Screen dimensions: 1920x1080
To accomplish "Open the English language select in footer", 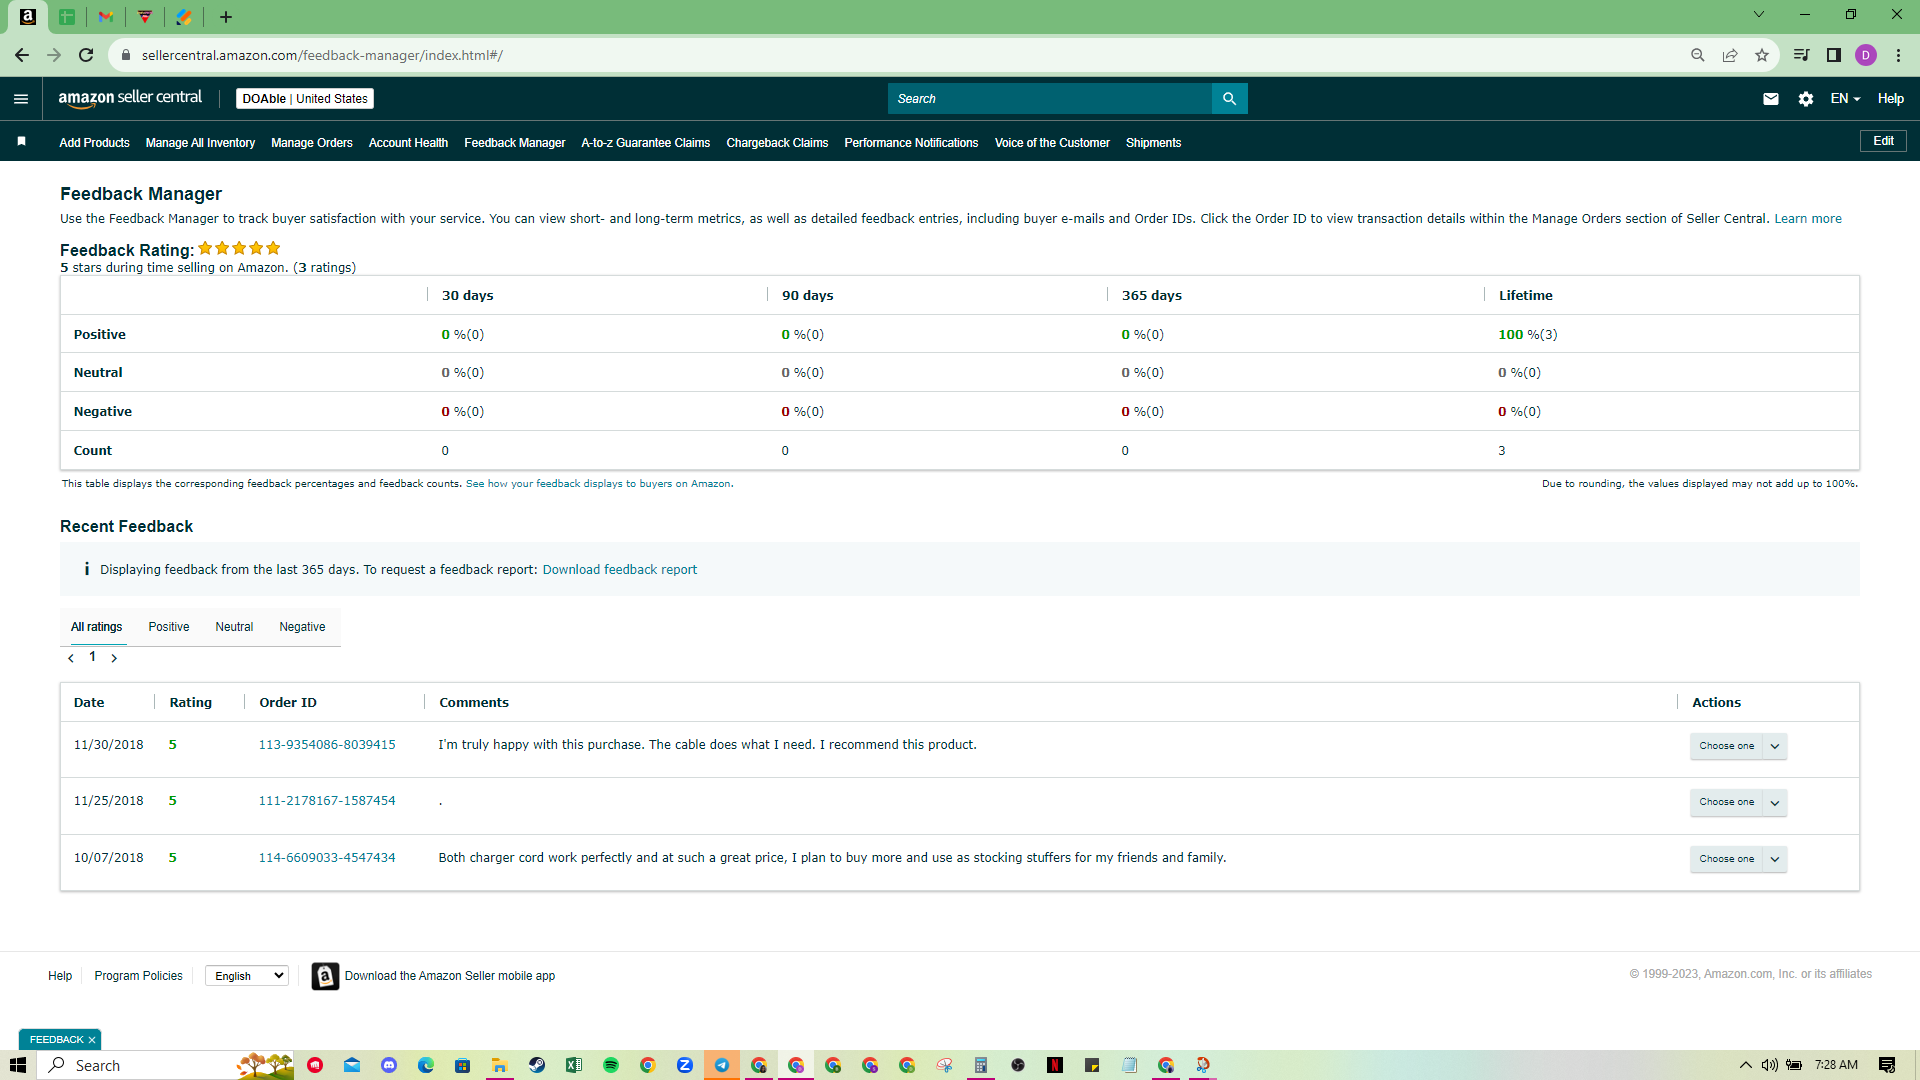I will coord(247,976).
